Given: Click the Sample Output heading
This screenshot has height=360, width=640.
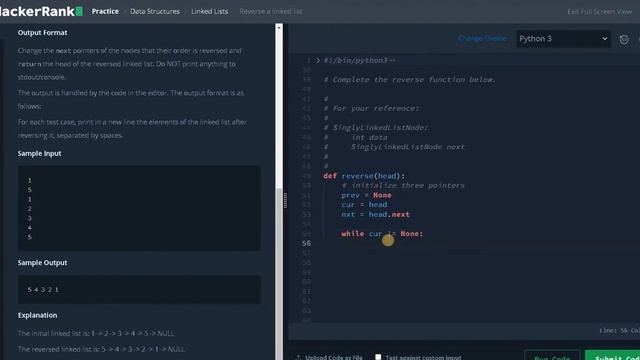Looking at the screenshot, I should click(x=42, y=263).
